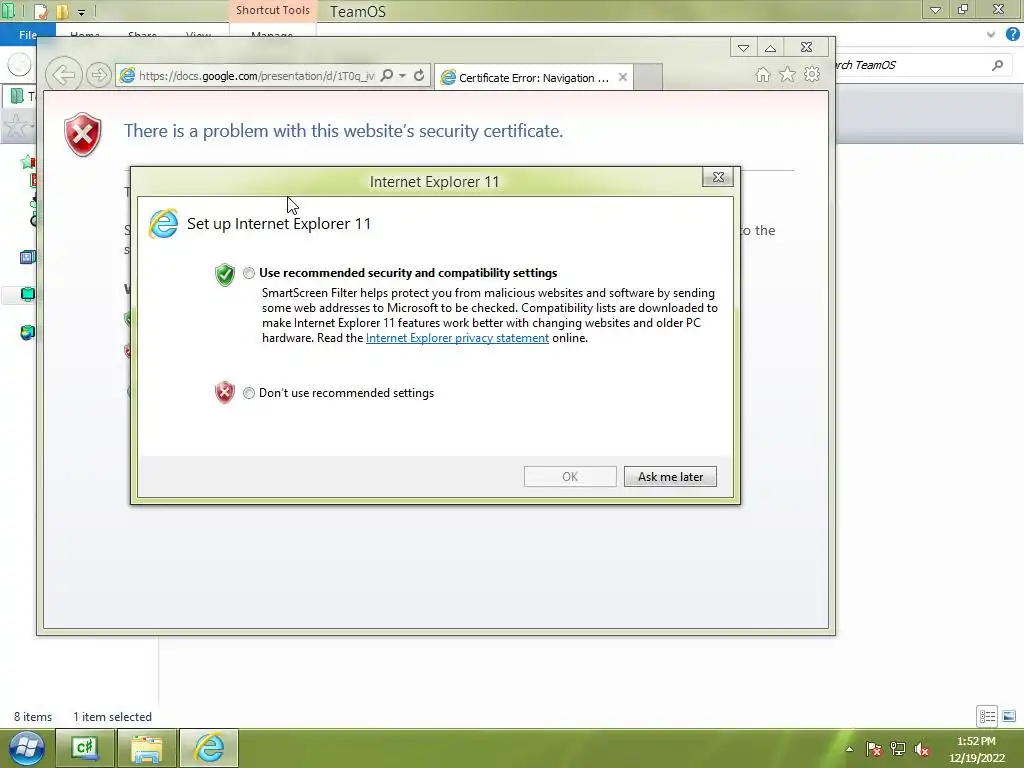Click 'Set up Internet Explorer 11' heading

[x=279, y=223]
